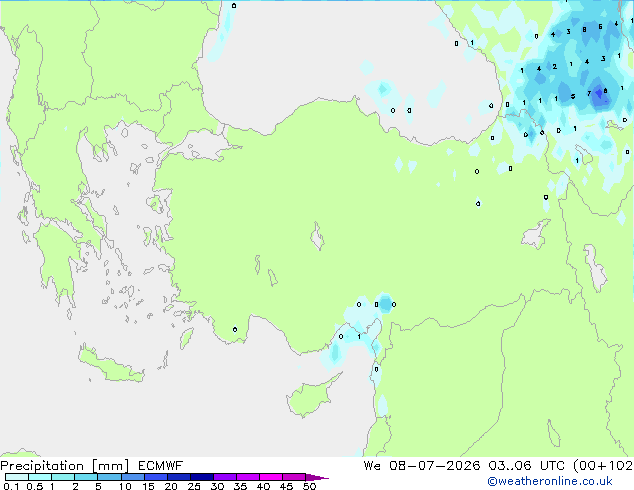Select the 2–5 mm legend color swatch

click(x=86, y=477)
